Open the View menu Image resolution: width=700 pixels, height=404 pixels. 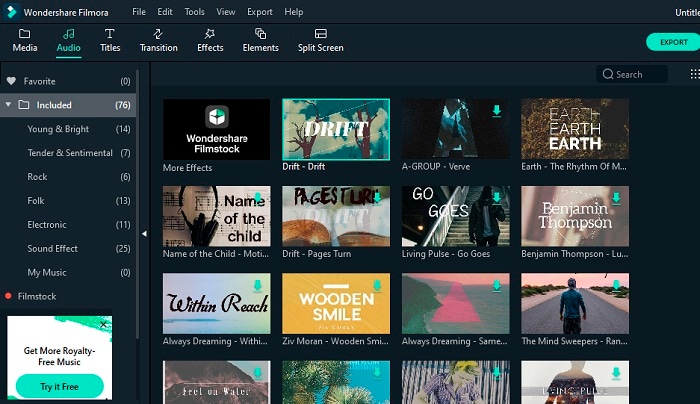(226, 12)
